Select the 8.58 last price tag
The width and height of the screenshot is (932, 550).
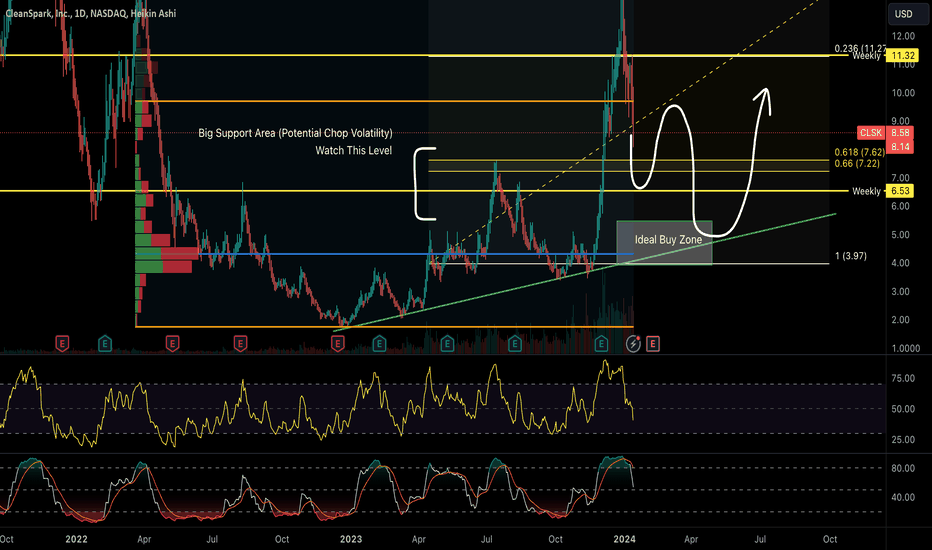(x=900, y=133)
